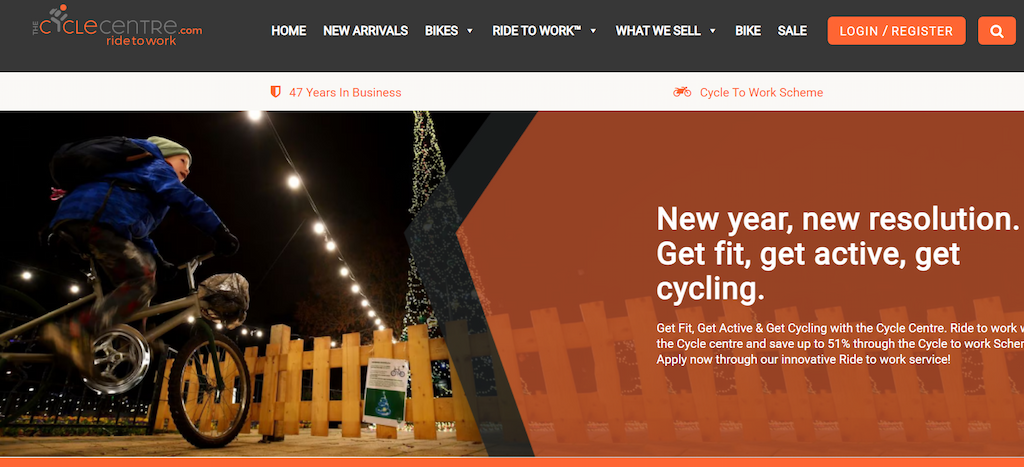Click the shield icon beside 47 Years
Image resolution: width=1024 pixels, height=467 pixels.
click(276, 92)
